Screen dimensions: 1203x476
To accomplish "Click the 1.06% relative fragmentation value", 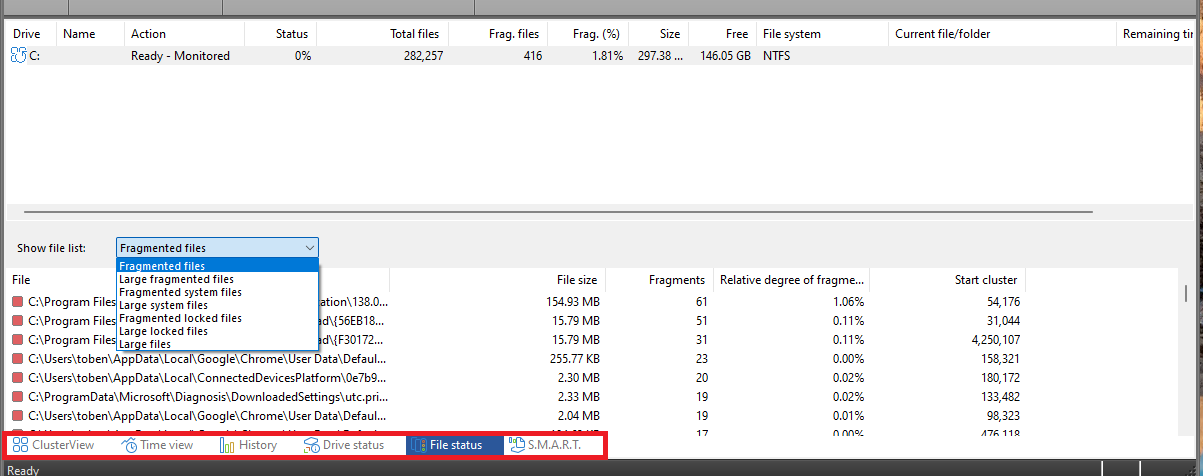I will pos(848,302).
